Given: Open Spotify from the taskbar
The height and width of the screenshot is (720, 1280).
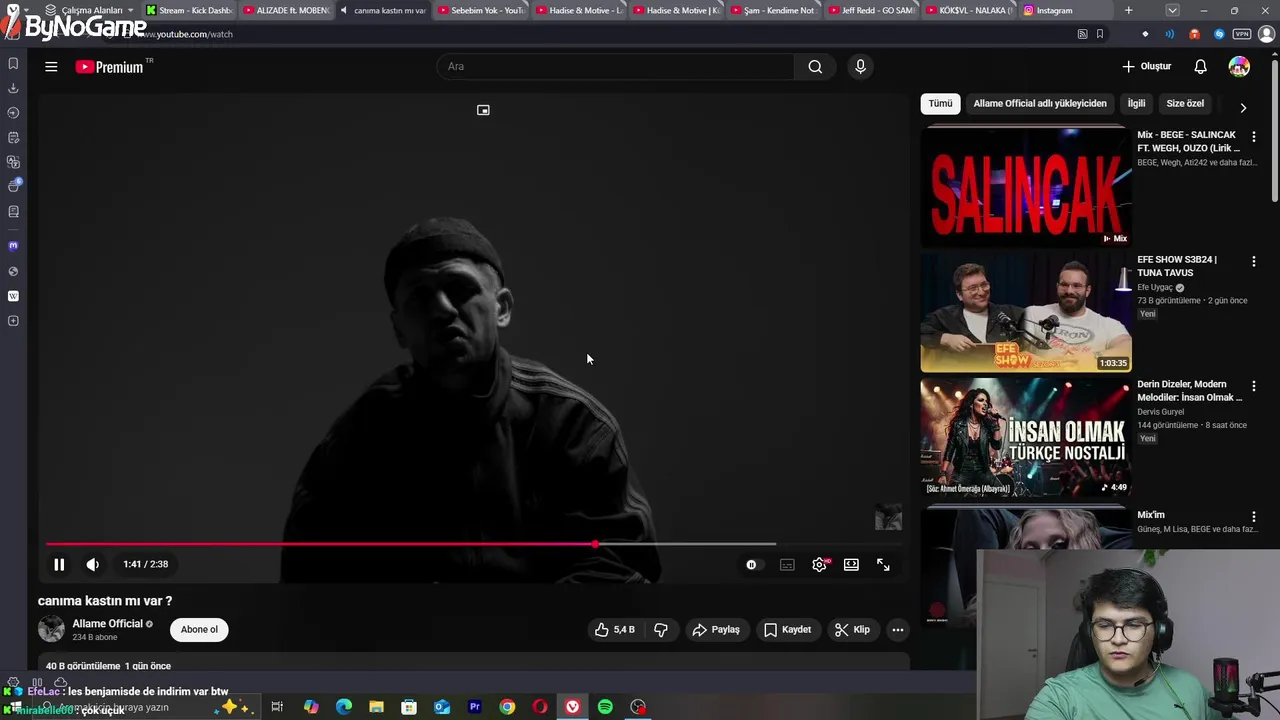Looking at the screenshot, I should click(605, 707).
